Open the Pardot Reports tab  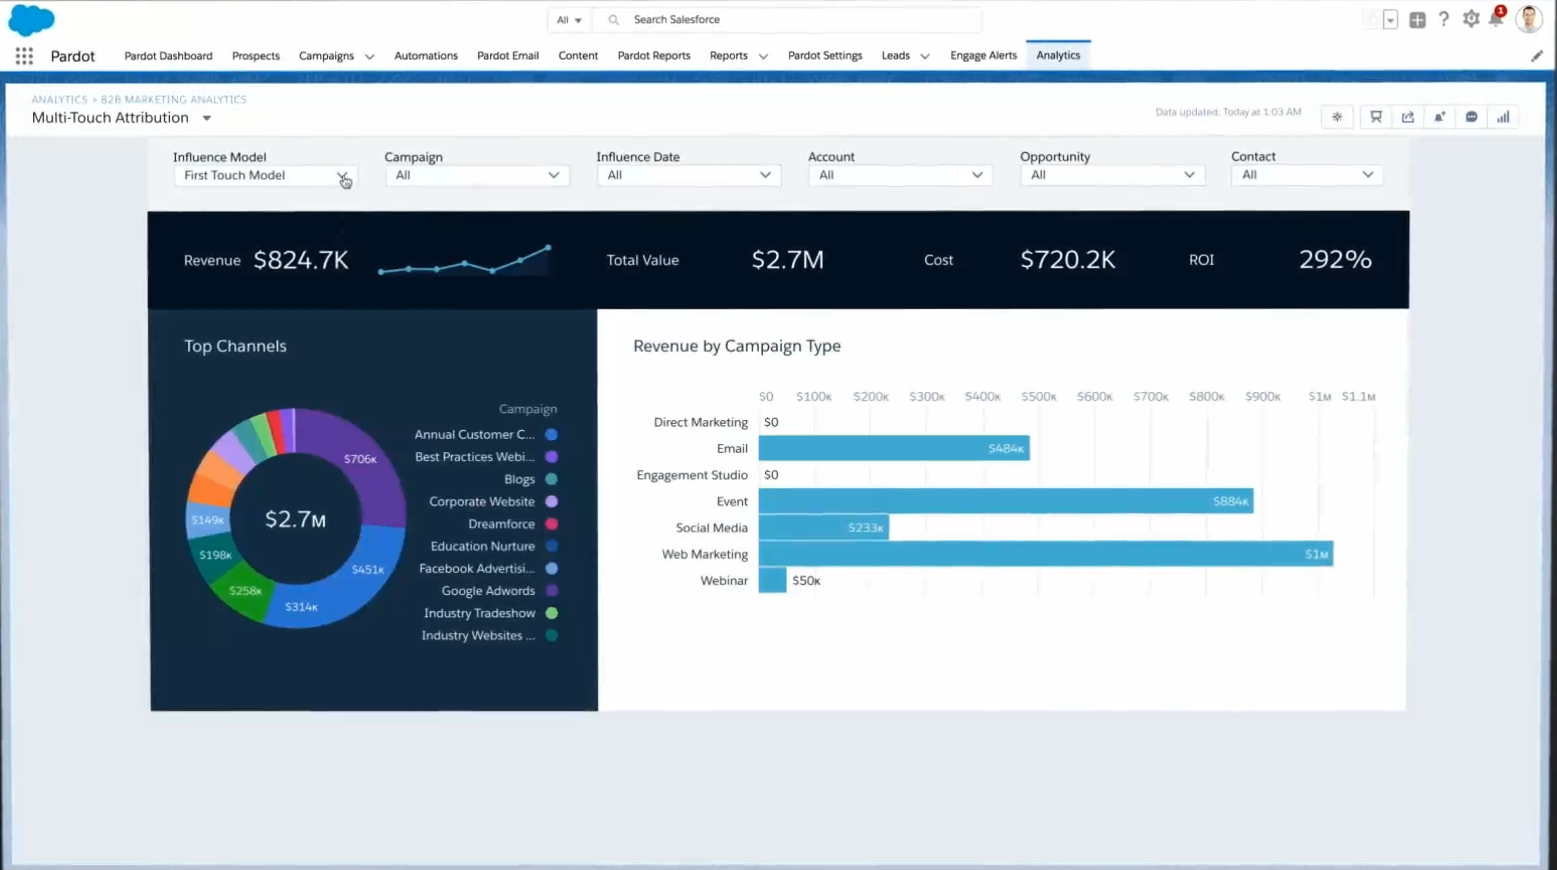[x=654, y=56]
